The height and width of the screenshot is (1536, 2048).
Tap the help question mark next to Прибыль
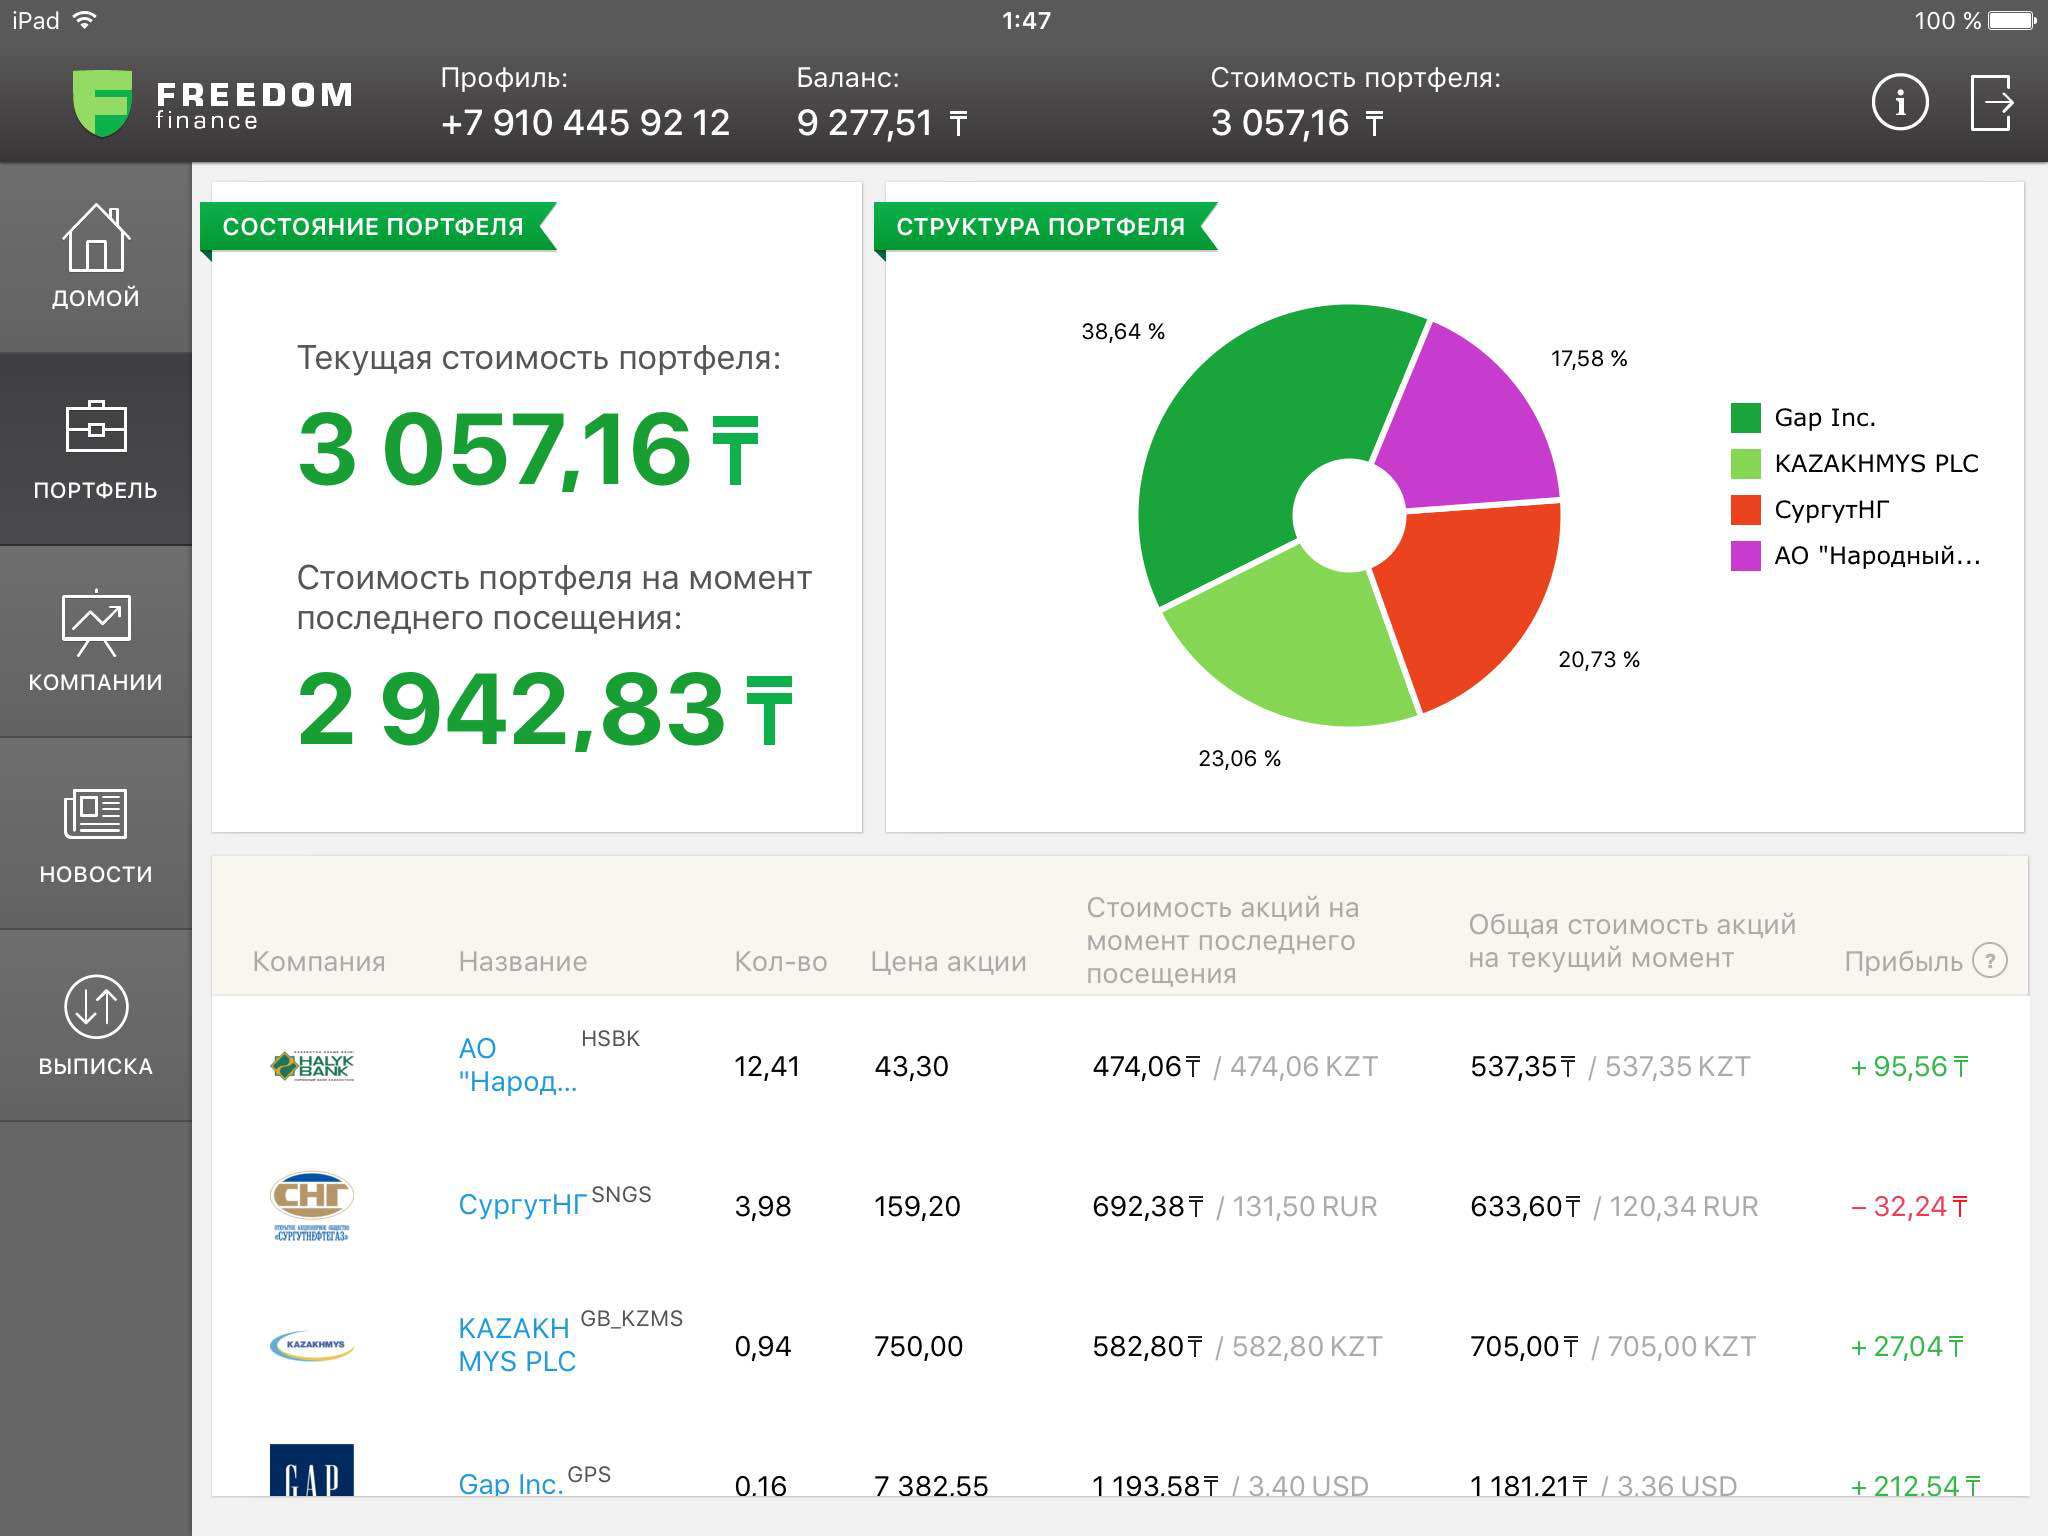click(x=1989, y=961)
